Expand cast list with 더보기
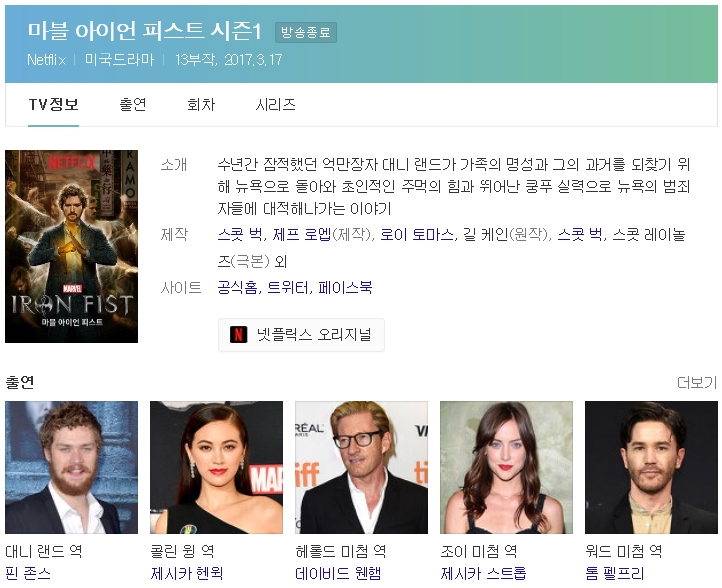This screenshot has width=722, height=588. click(696, 383)
